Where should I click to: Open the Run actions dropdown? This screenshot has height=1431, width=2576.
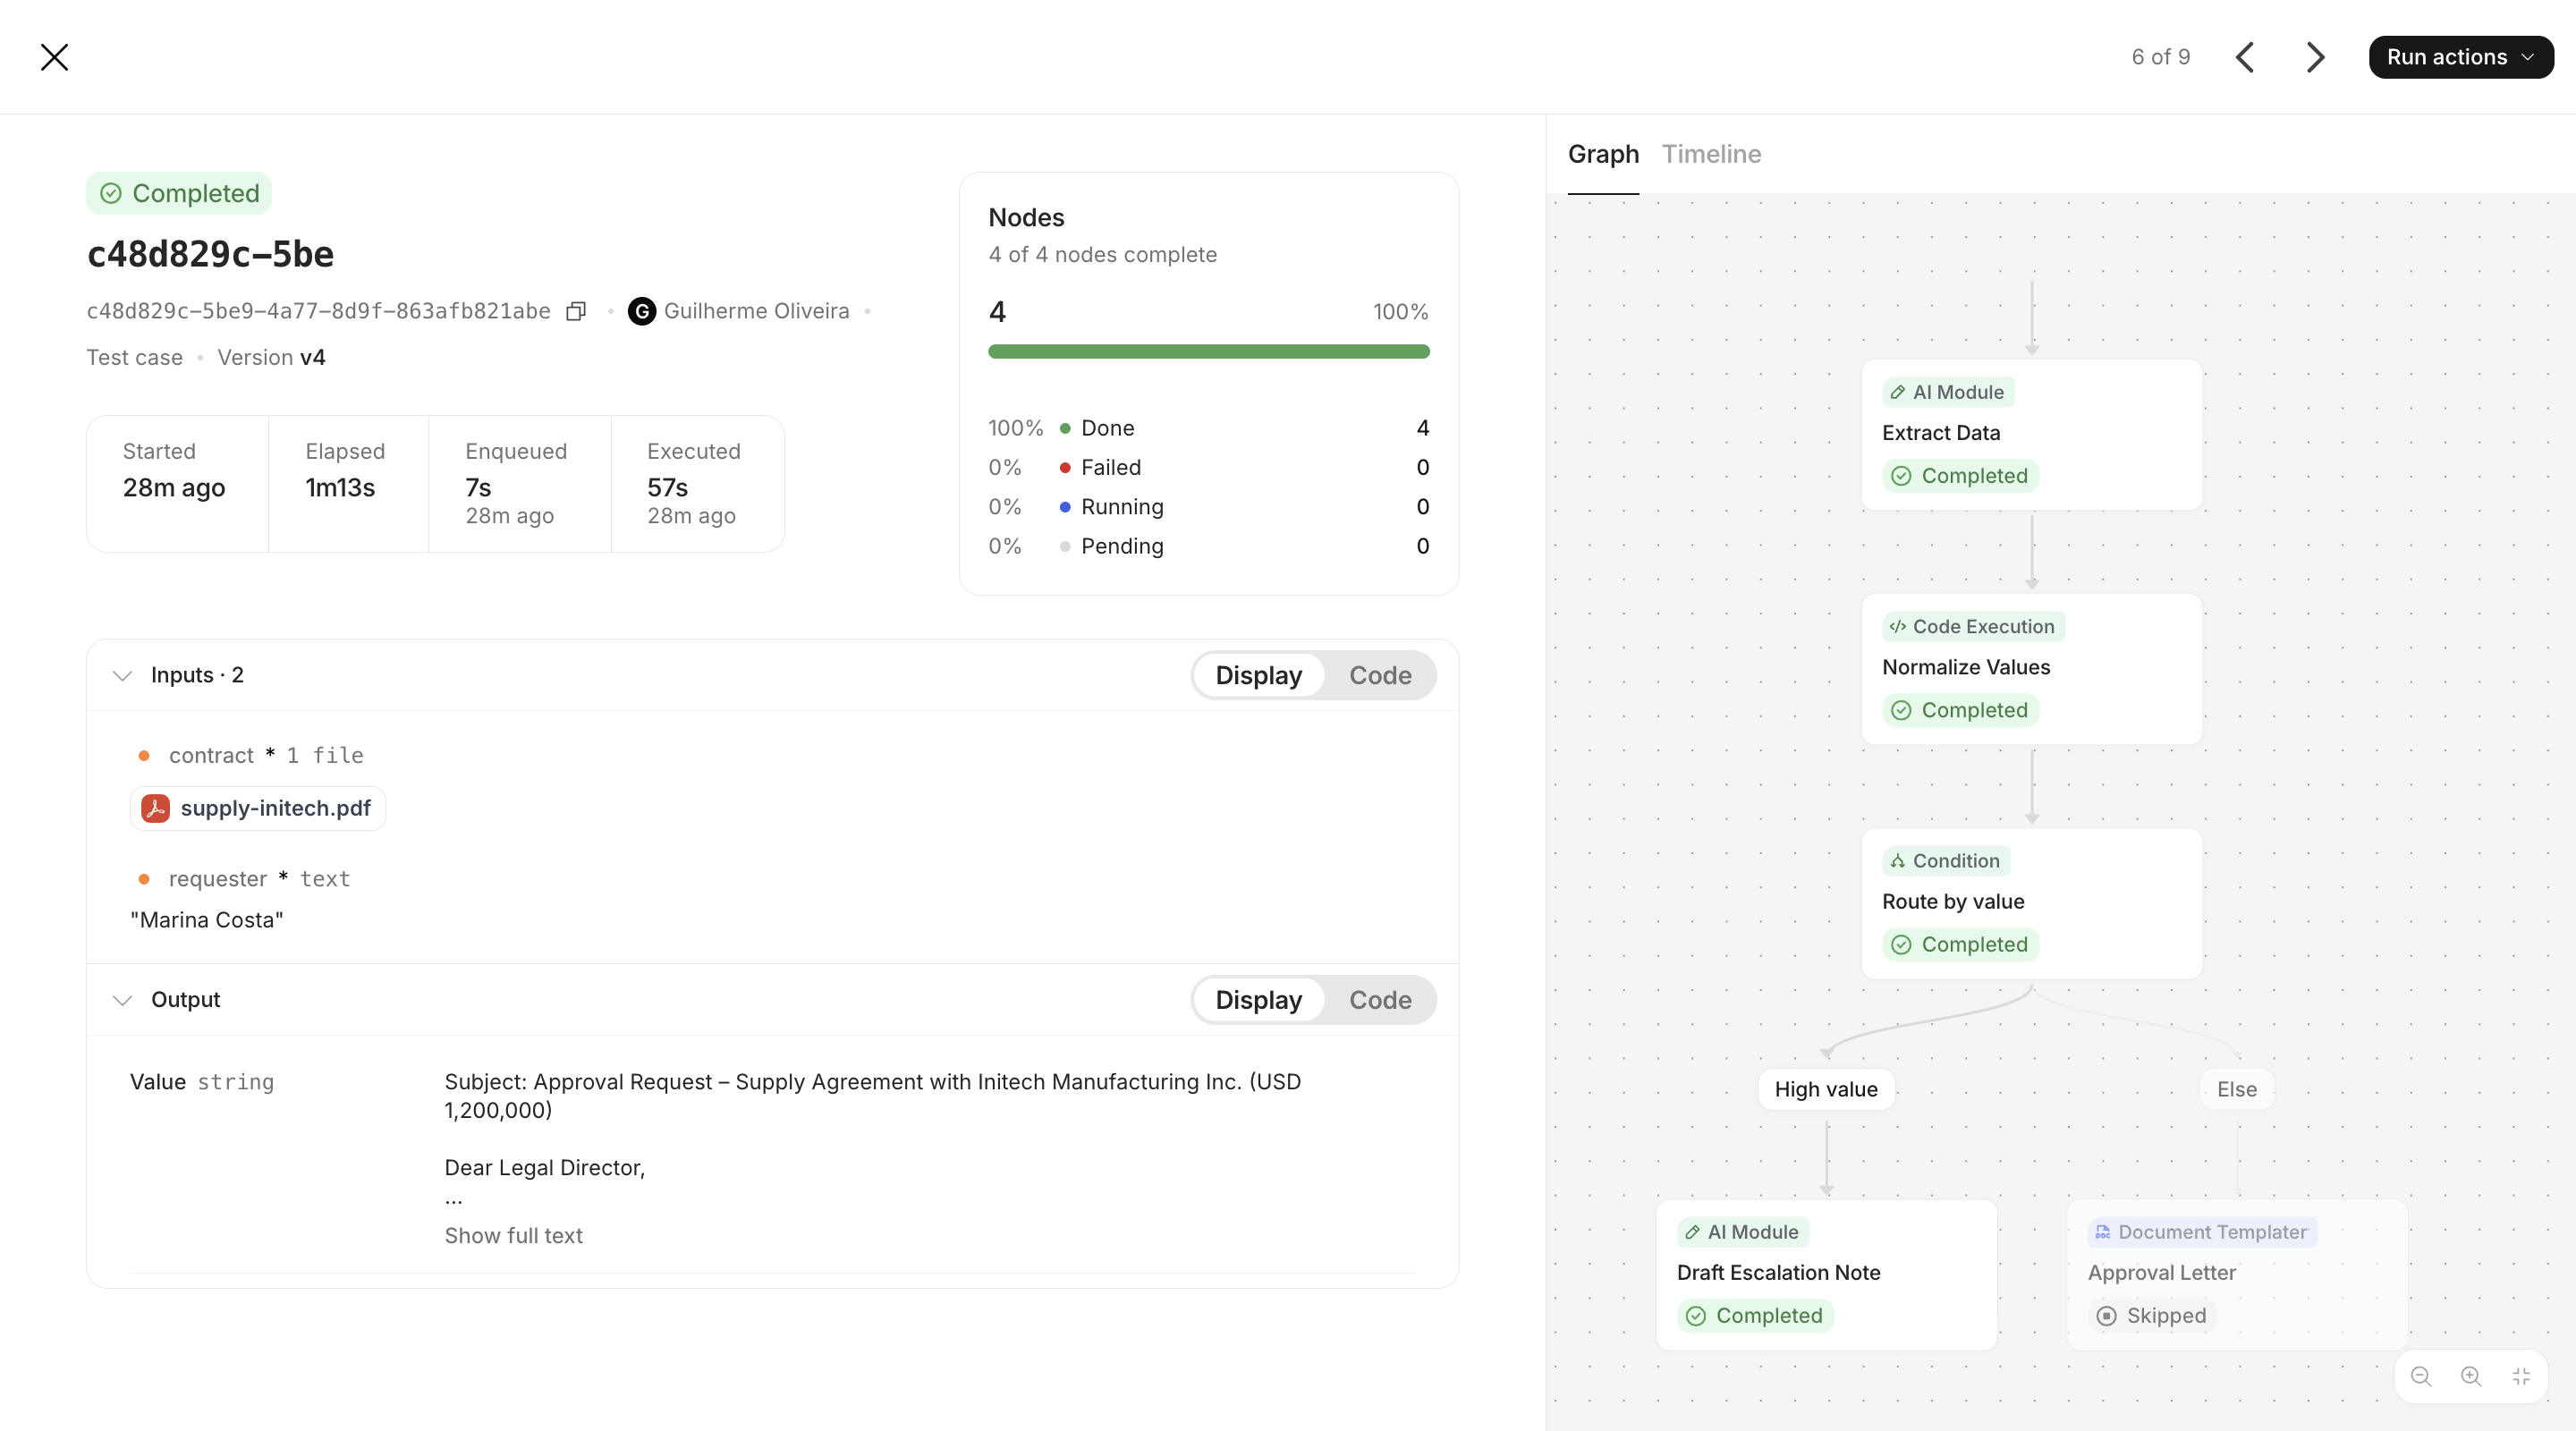pyautogui.click(x=2460, y=57)
